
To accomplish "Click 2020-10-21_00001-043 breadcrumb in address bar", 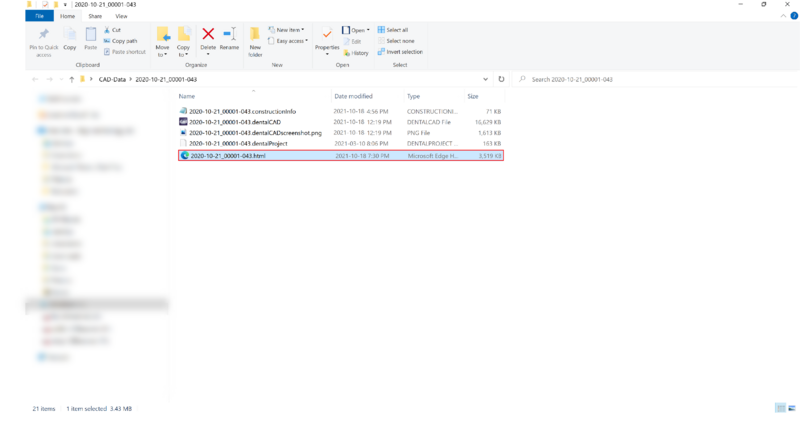I will 166,80.
